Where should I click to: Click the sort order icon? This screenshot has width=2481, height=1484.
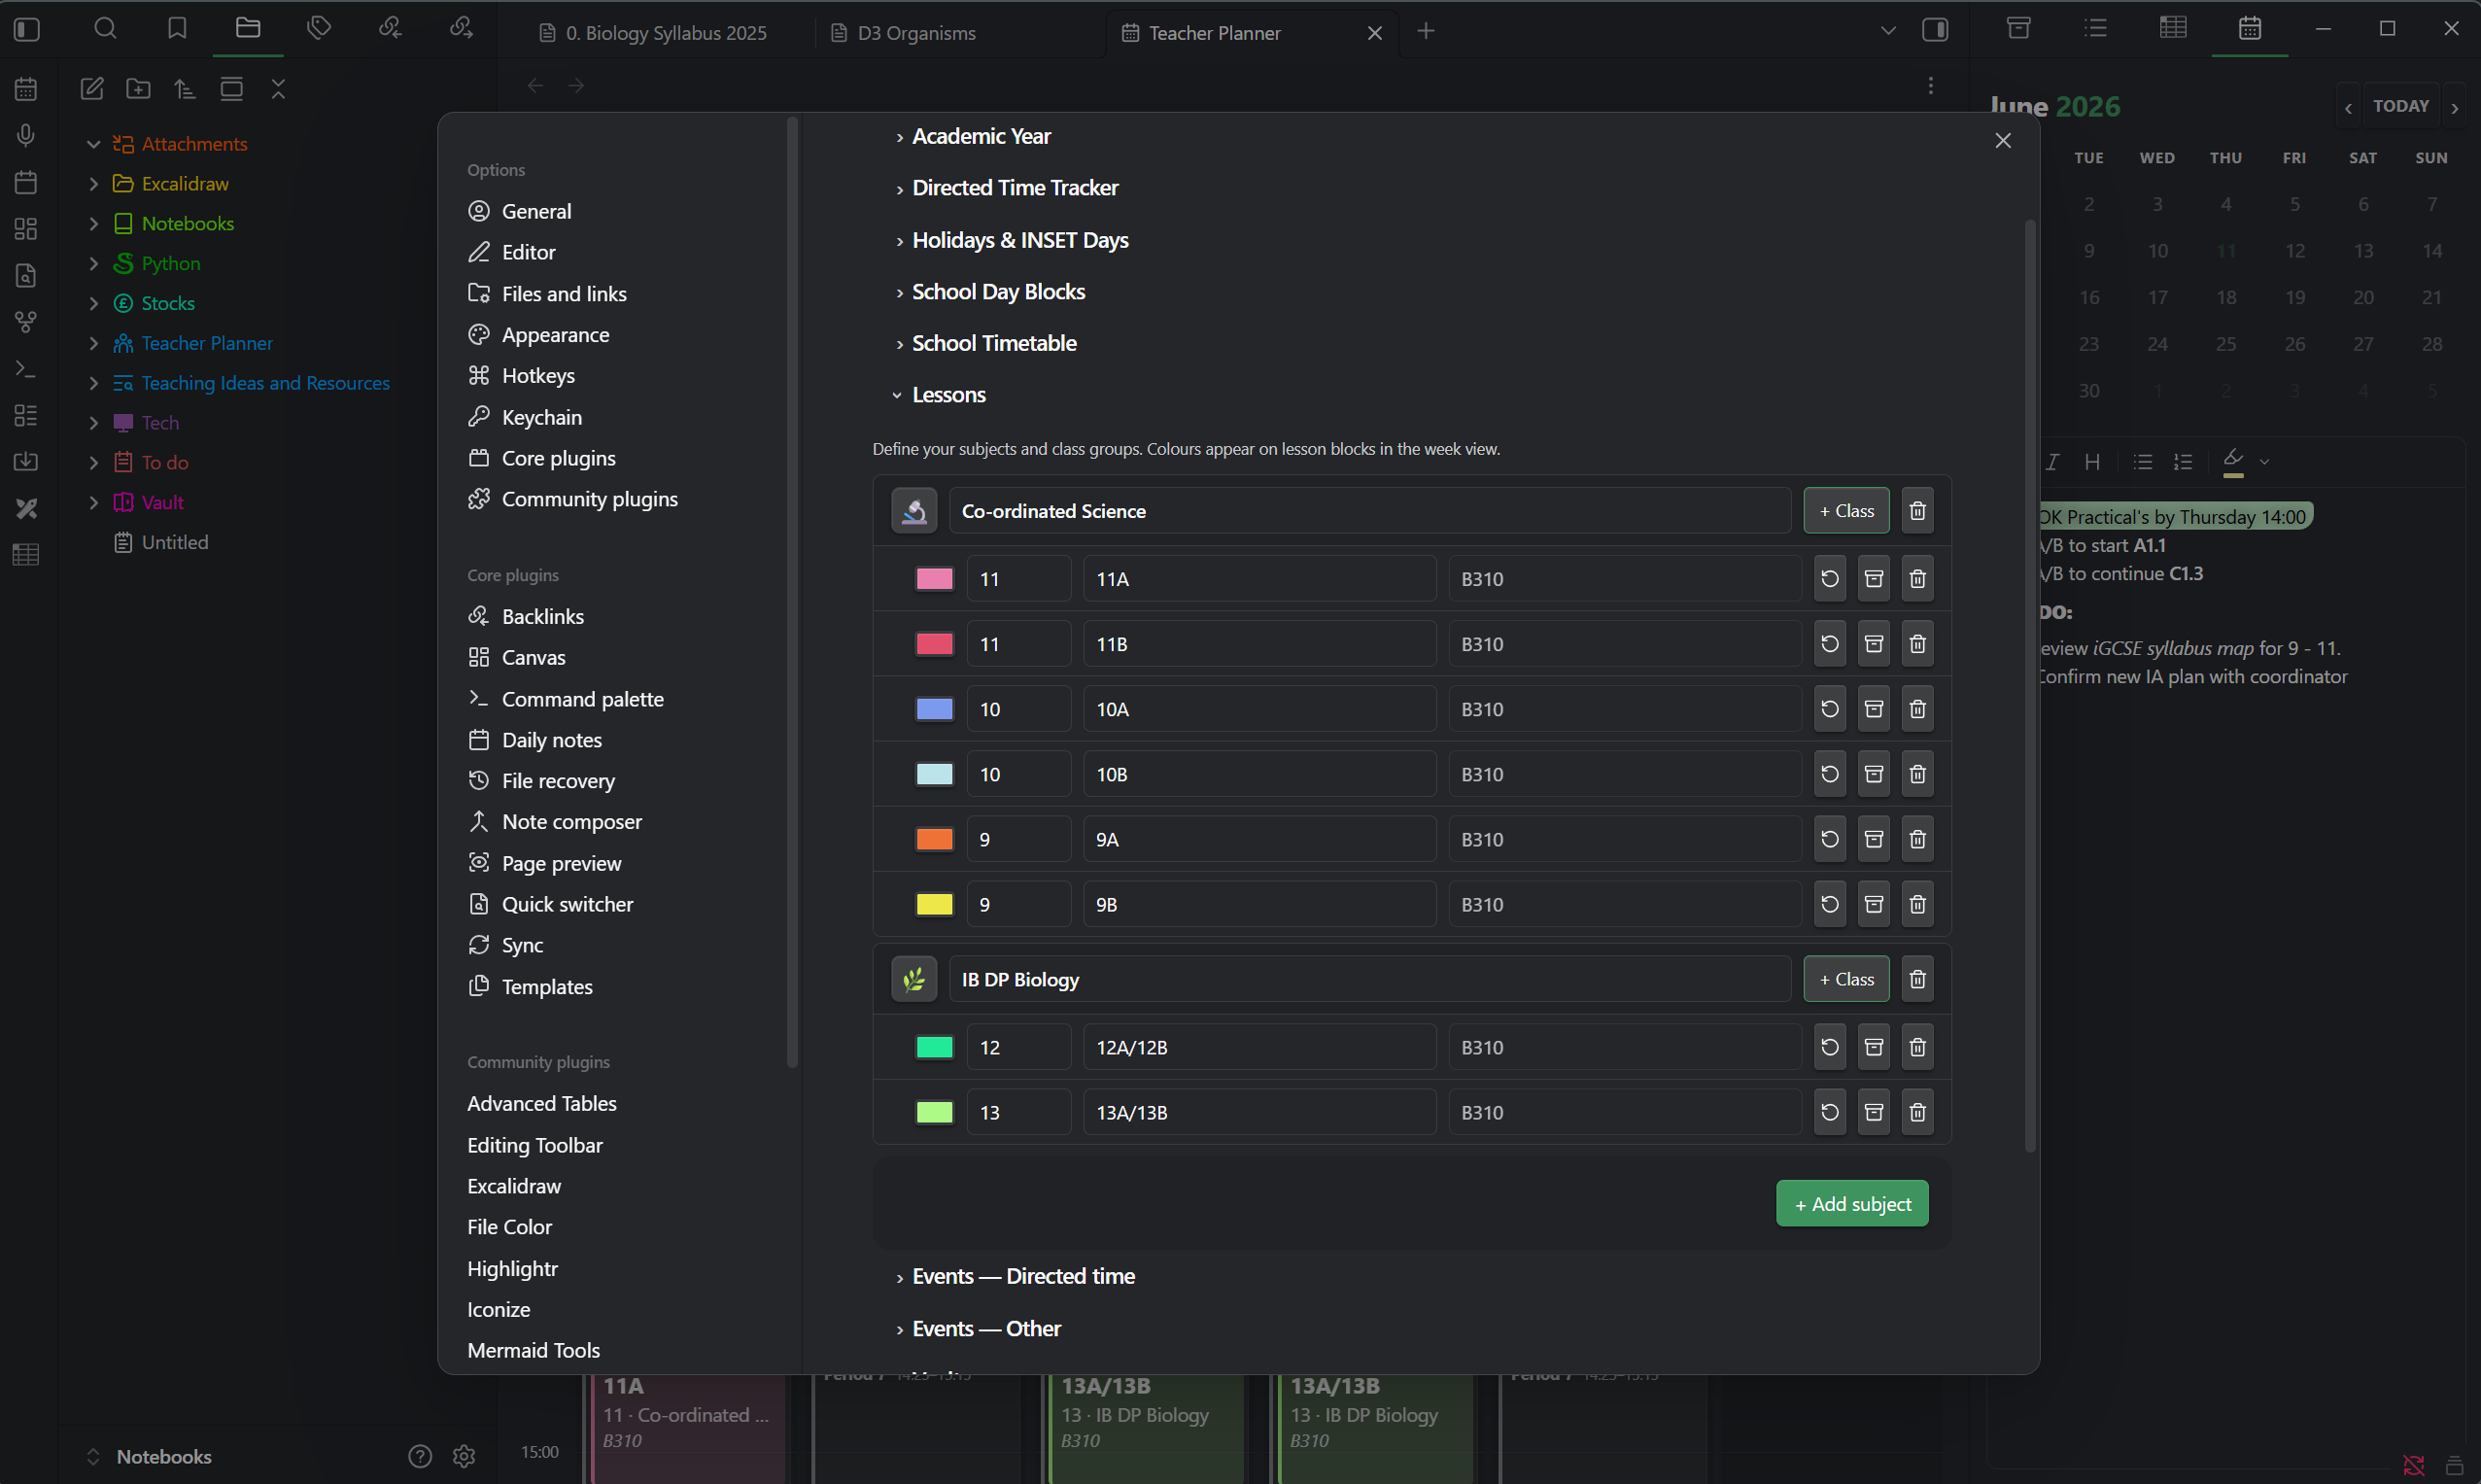(185, 89)
